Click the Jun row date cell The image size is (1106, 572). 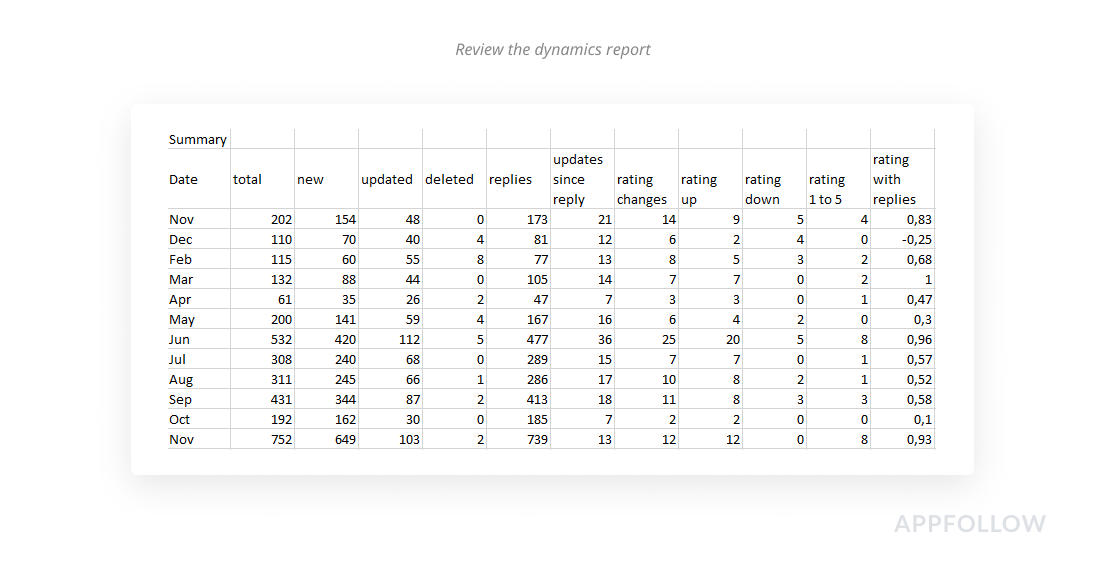[198, 339]
